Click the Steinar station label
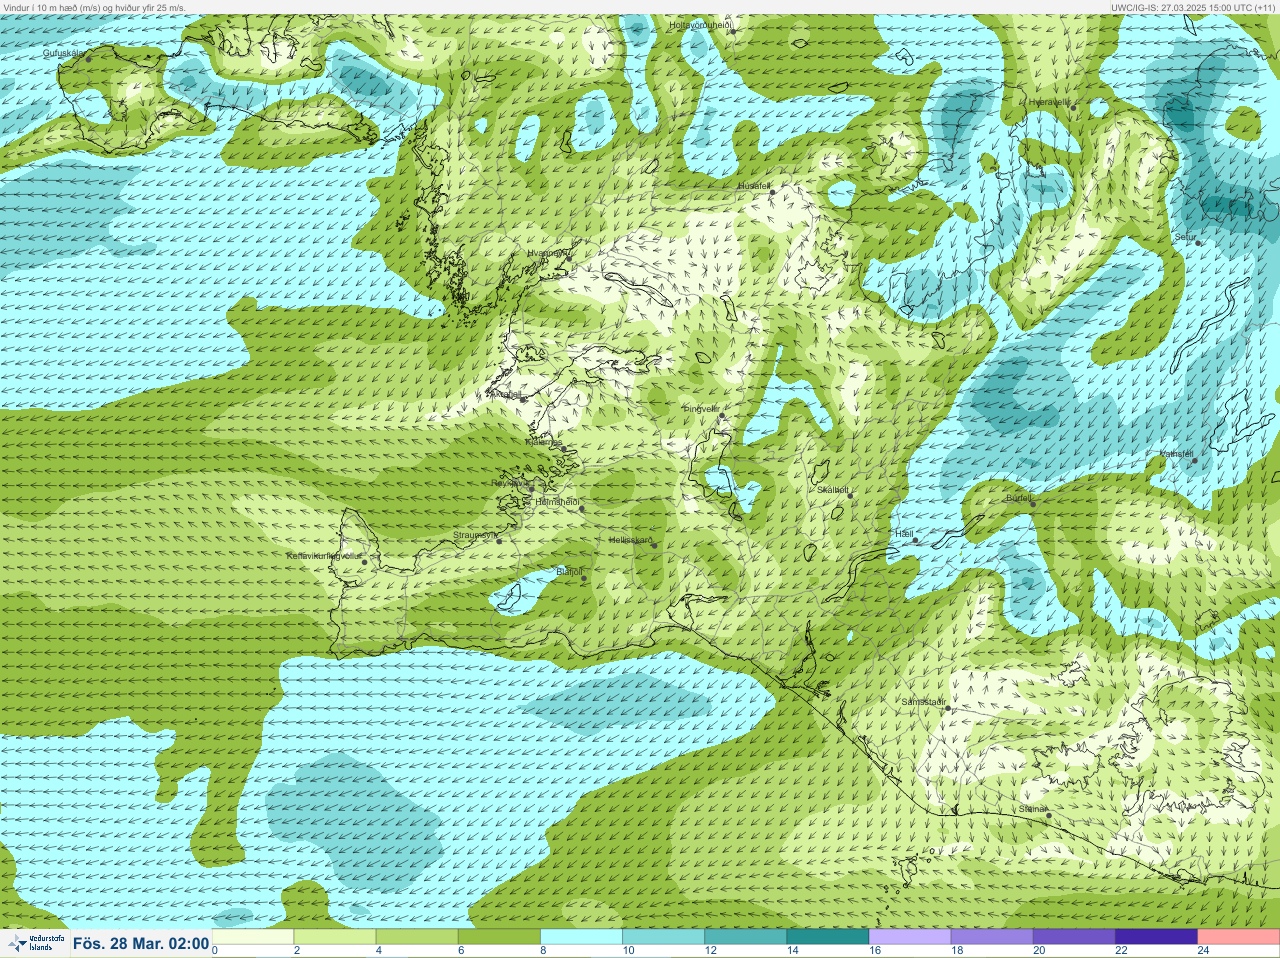This screenshot has height=958, width=1280. click(x=1032, y=808)
